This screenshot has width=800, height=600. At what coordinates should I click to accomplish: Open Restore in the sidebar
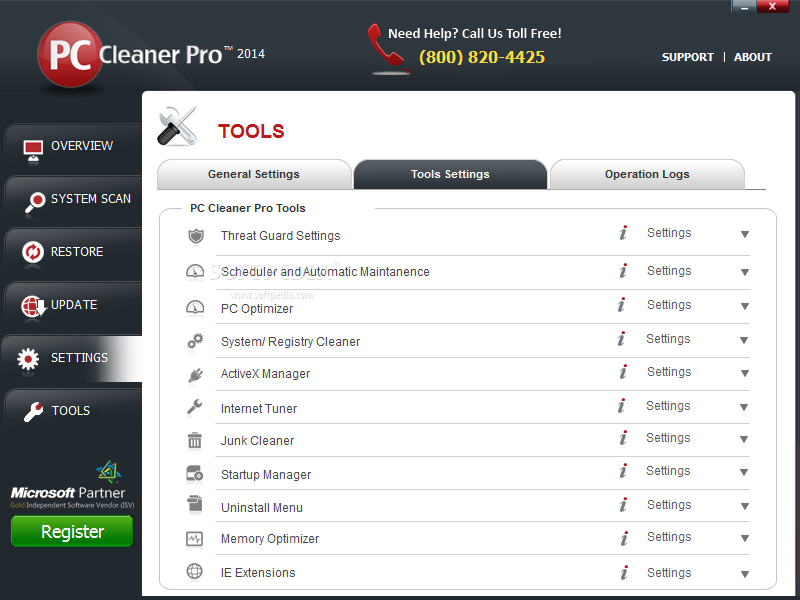[73, 255]
